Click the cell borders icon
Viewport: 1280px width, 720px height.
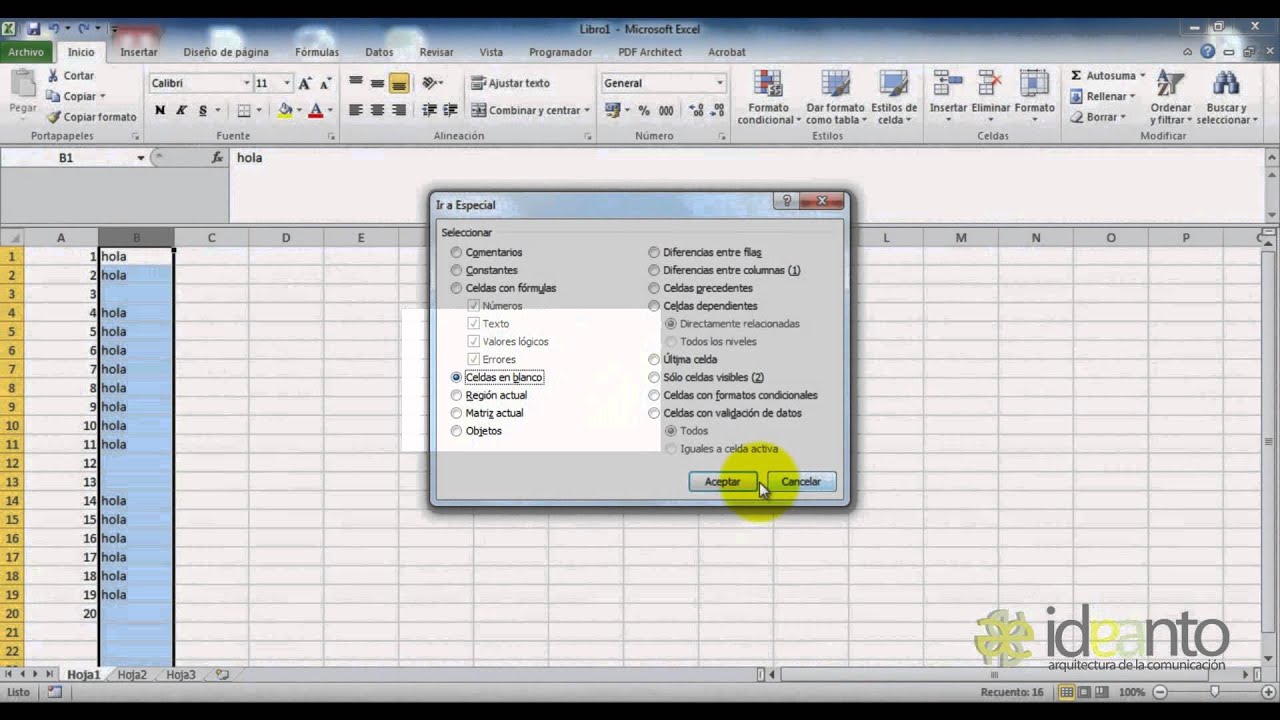244,111
